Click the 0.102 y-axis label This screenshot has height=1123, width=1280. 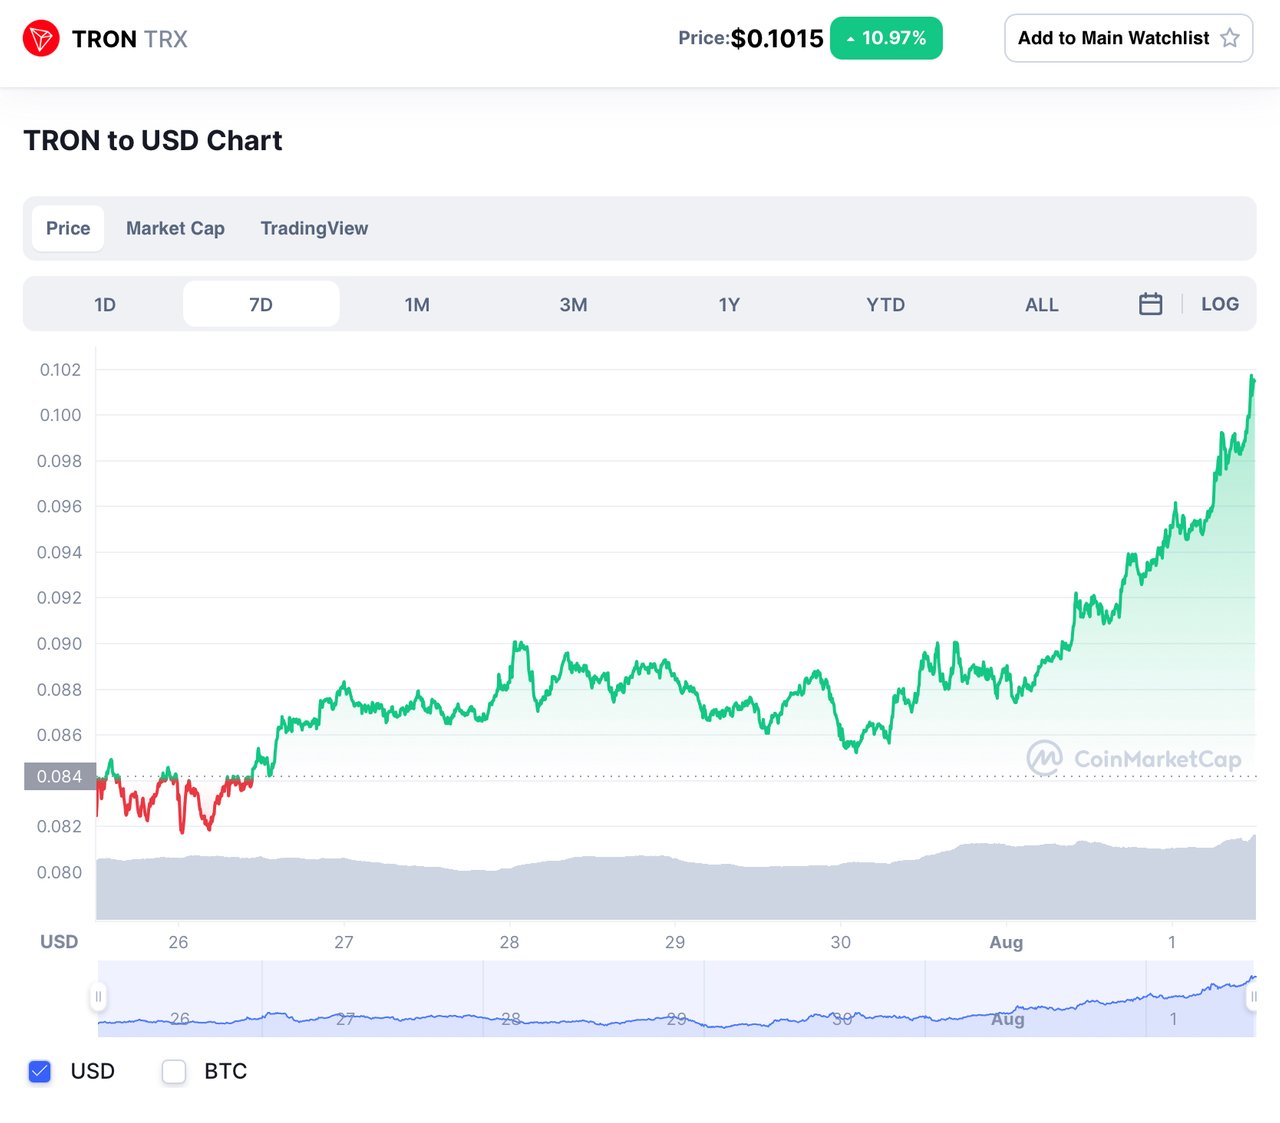(x=60, y=370)
